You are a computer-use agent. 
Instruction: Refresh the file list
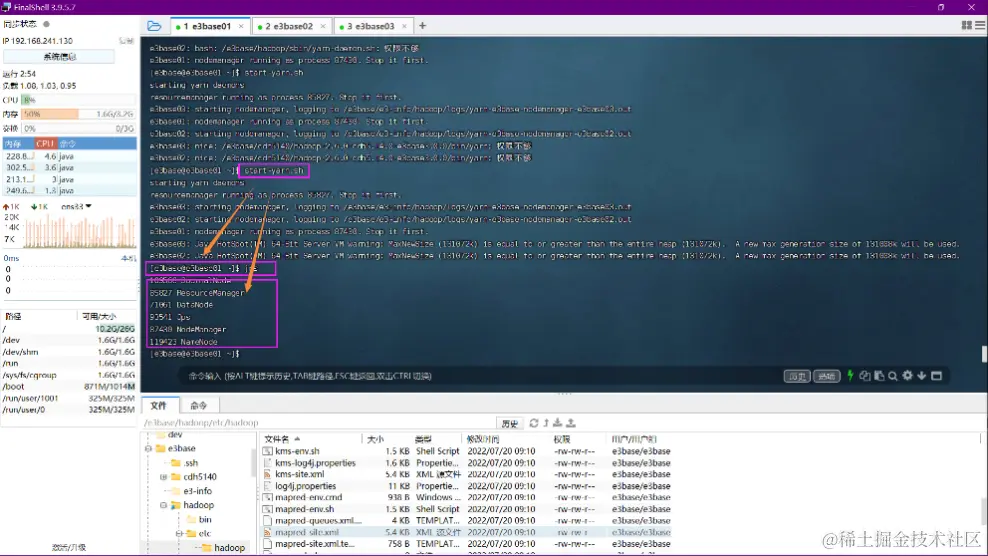534,423
